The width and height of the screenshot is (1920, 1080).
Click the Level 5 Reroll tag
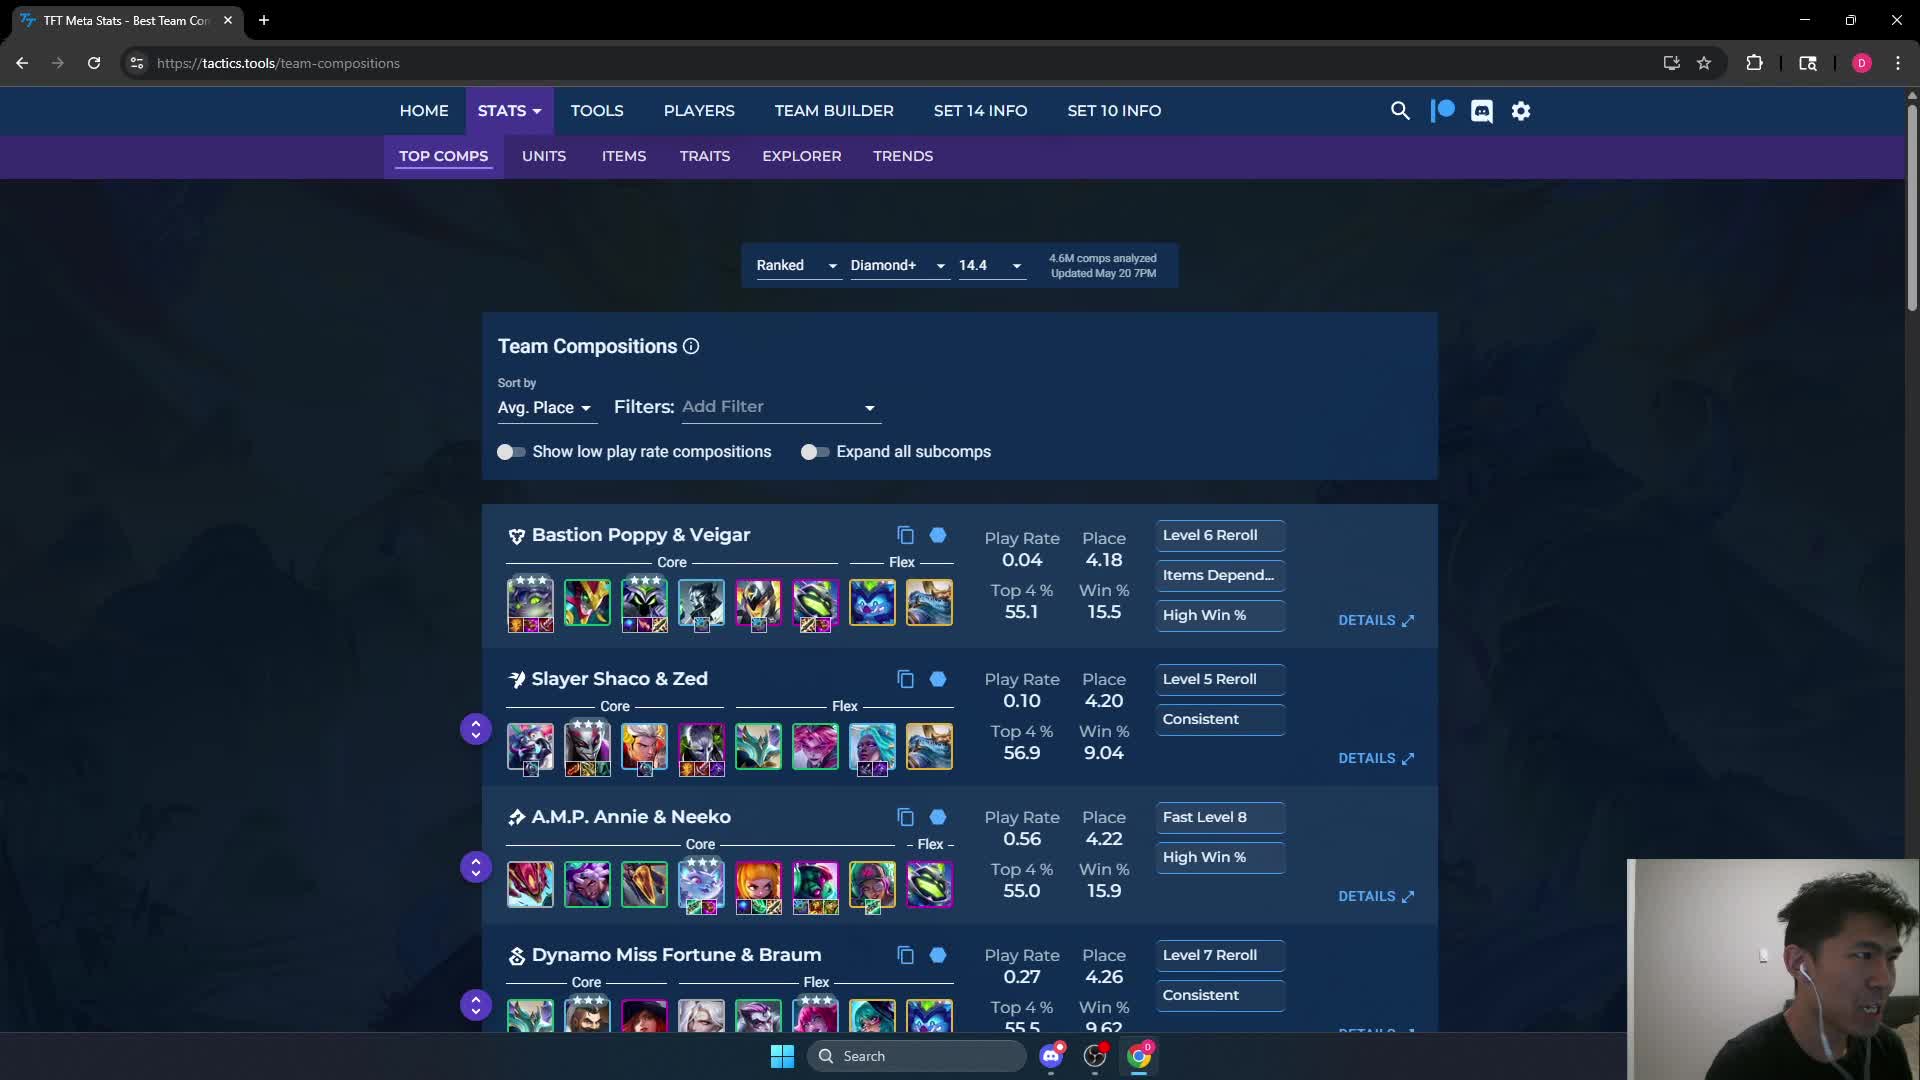(x=1220, y=679)
